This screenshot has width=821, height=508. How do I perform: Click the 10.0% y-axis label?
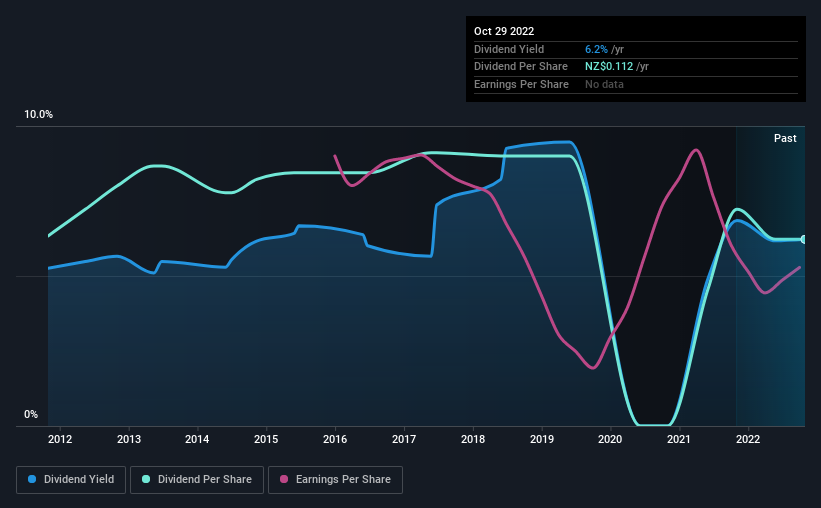pyautogui.click(x=39, y=114)
